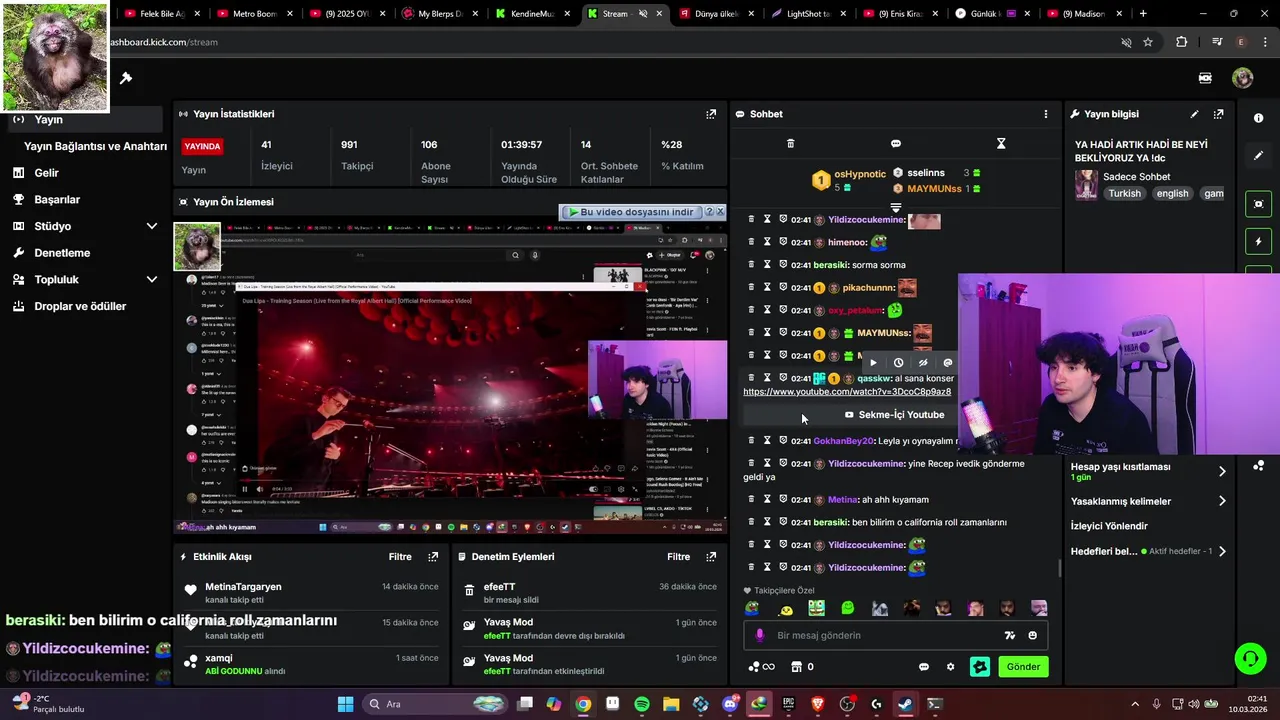
Task: Open the green headset support button
Action: click(1250, 658)
